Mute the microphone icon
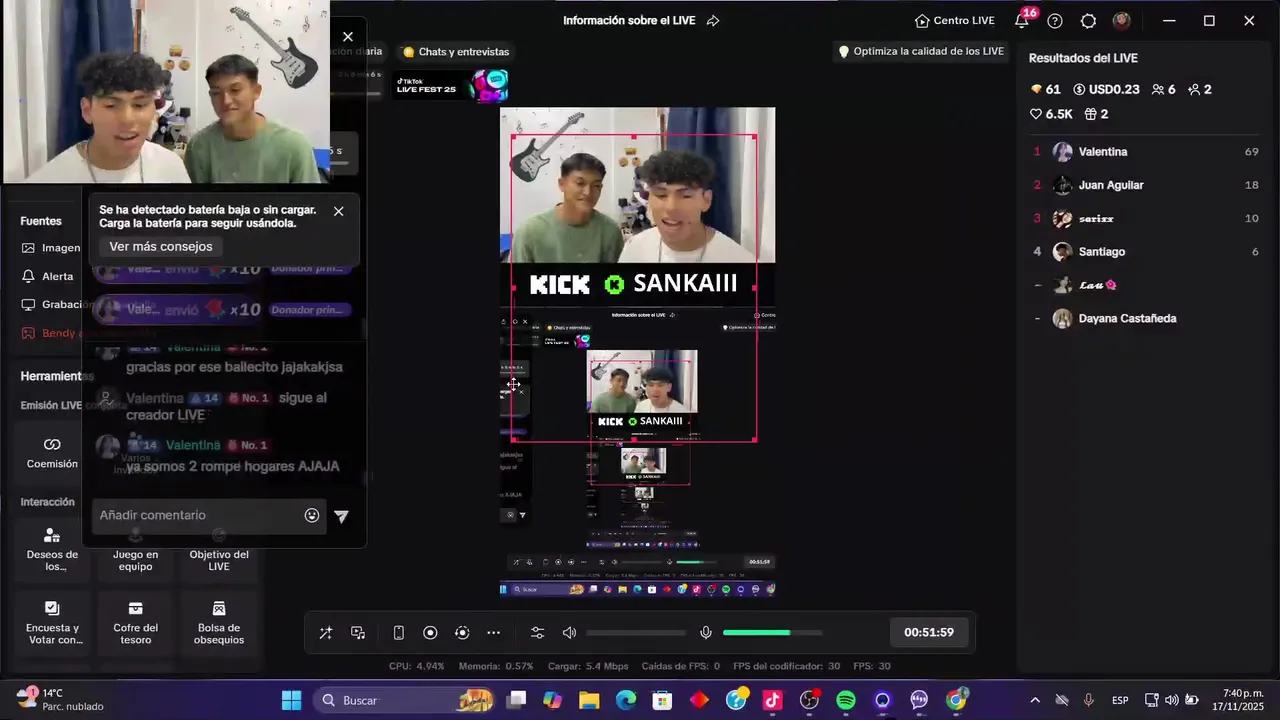 [x=706, y=633]
